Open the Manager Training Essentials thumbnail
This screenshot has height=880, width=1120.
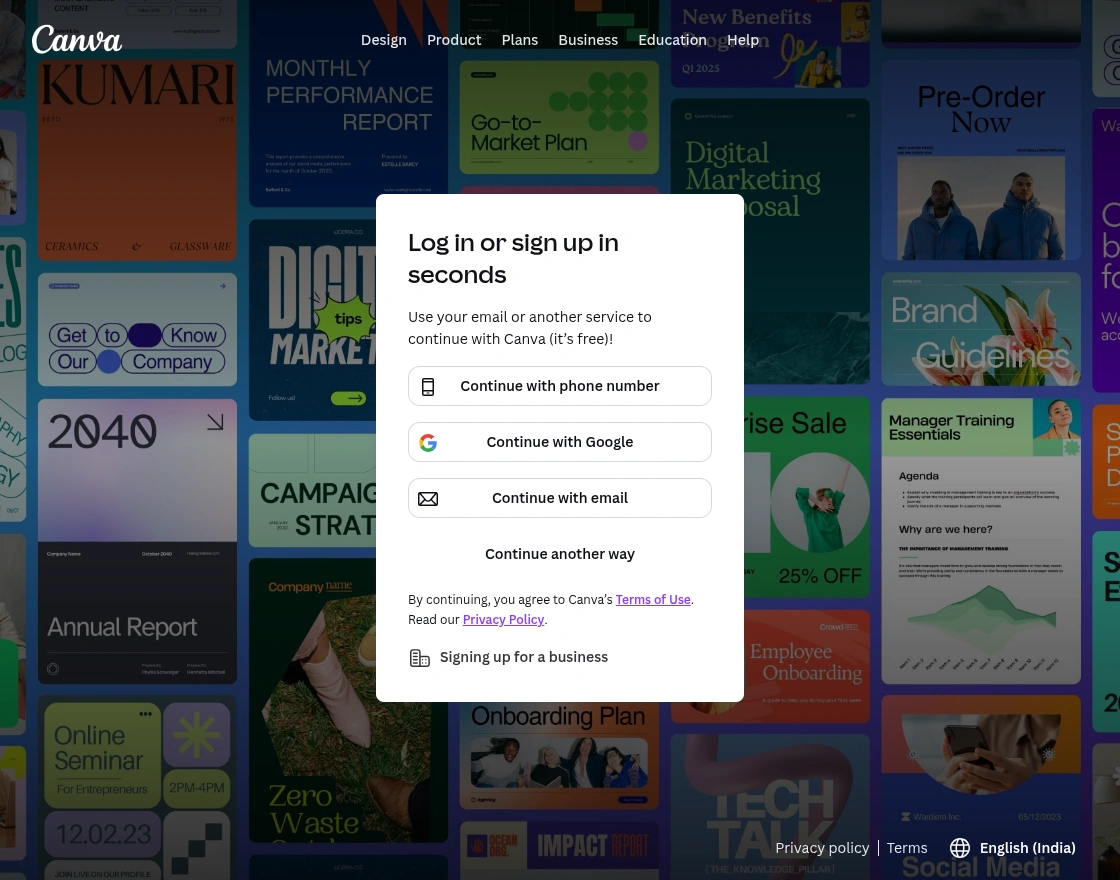click(x=981, y=541)
